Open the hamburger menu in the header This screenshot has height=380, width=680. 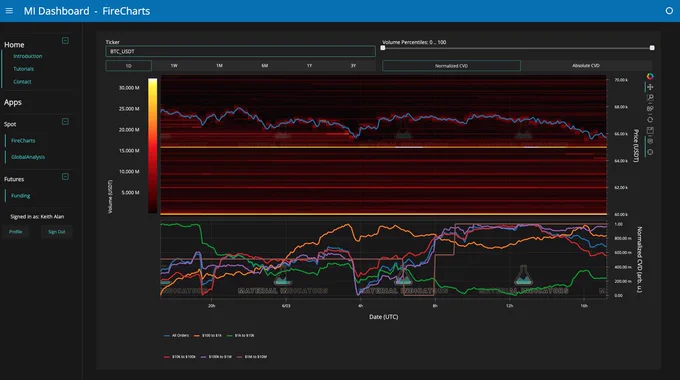9,11
